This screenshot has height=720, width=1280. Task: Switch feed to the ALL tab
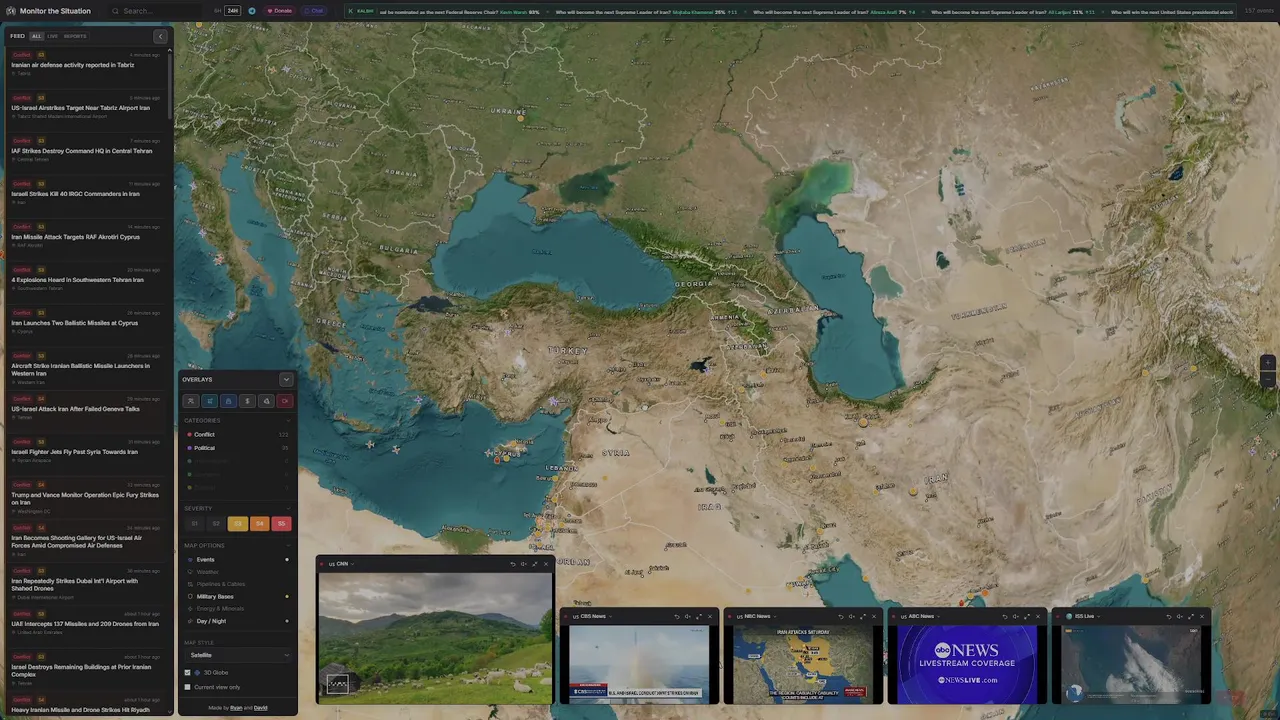click(36, 36)
